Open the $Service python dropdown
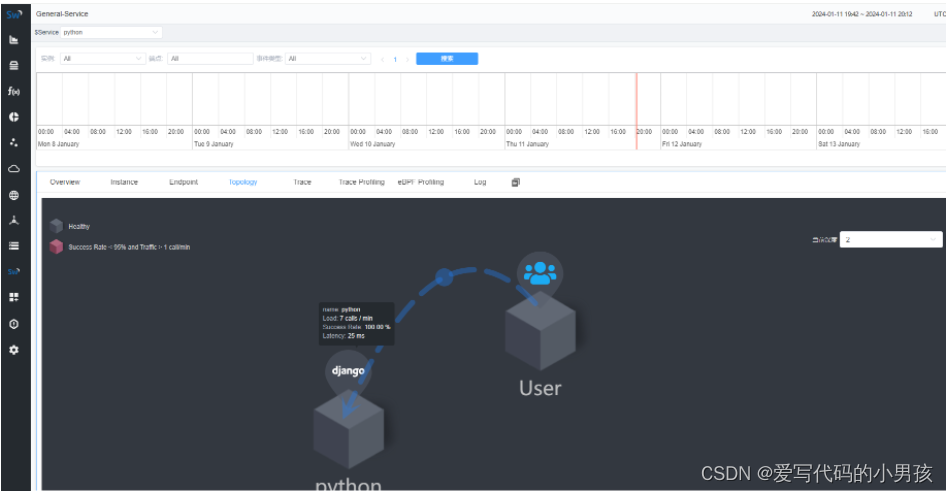 point(111,32)
